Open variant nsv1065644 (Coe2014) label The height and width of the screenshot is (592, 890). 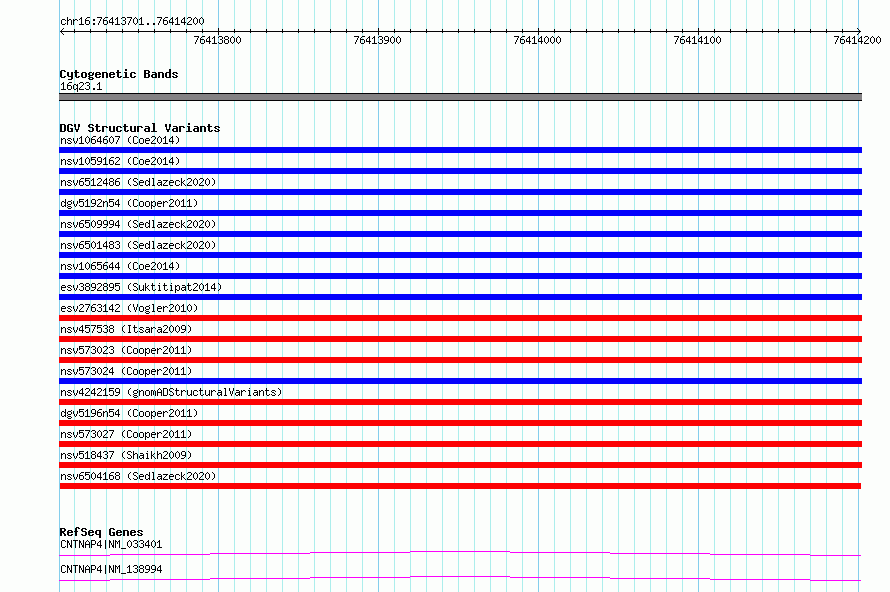pos(120,266)
